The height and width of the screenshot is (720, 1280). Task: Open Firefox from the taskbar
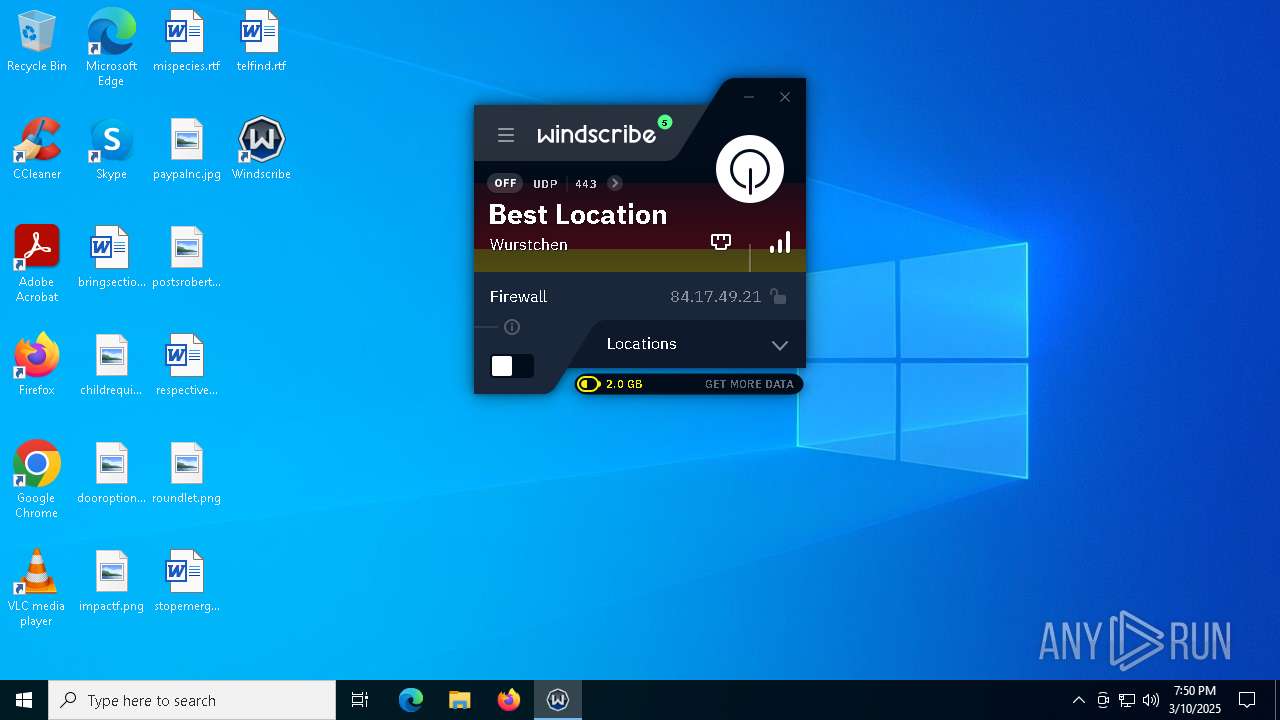(509, 700)
